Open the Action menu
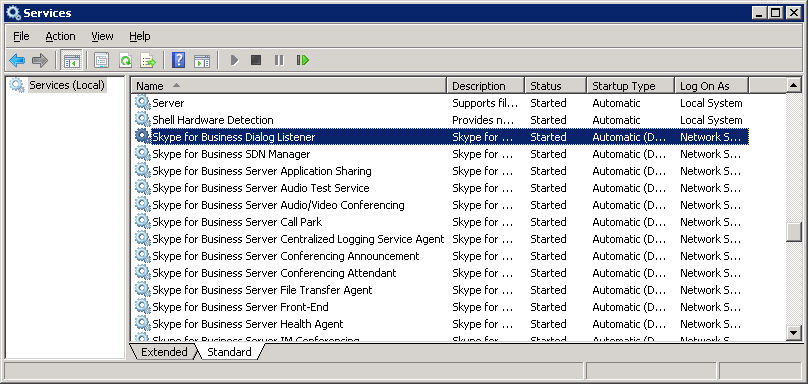 coord(60,36)
